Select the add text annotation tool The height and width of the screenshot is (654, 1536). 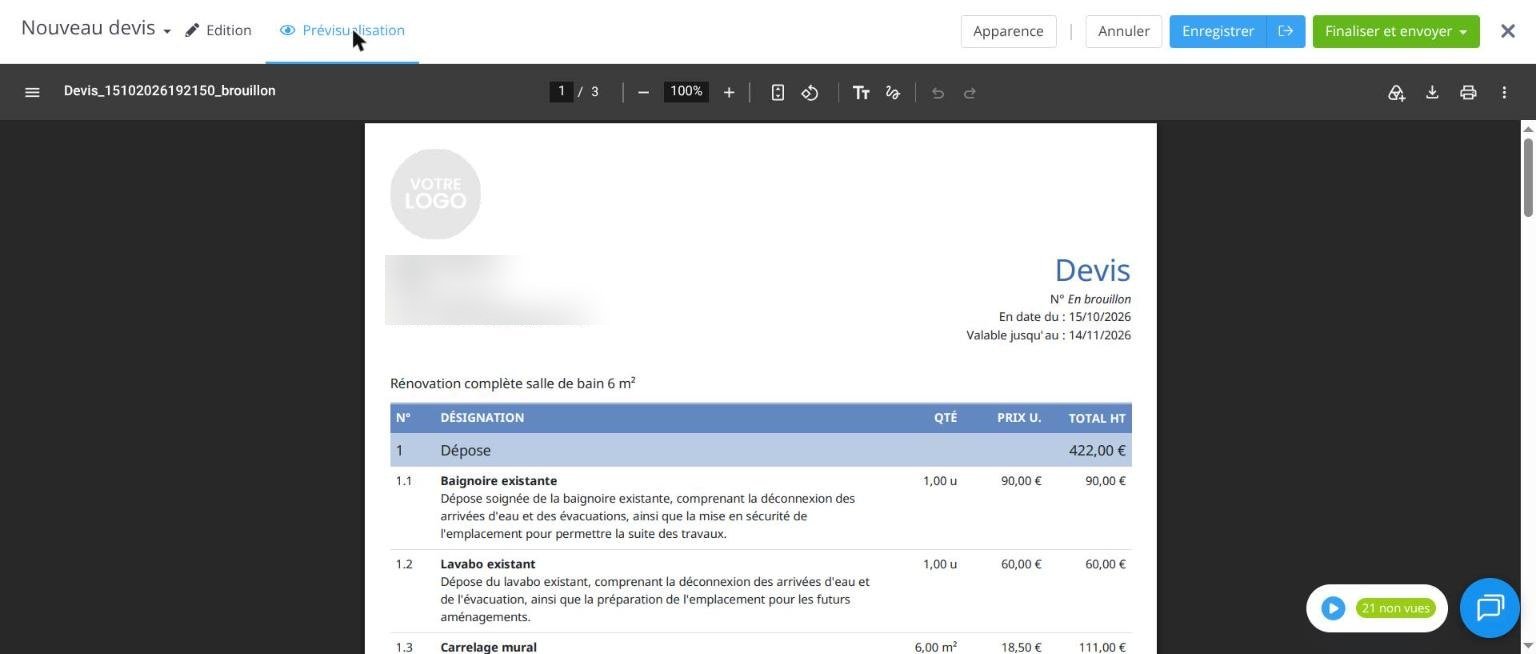pyautogui.click(x=861, y=92)
